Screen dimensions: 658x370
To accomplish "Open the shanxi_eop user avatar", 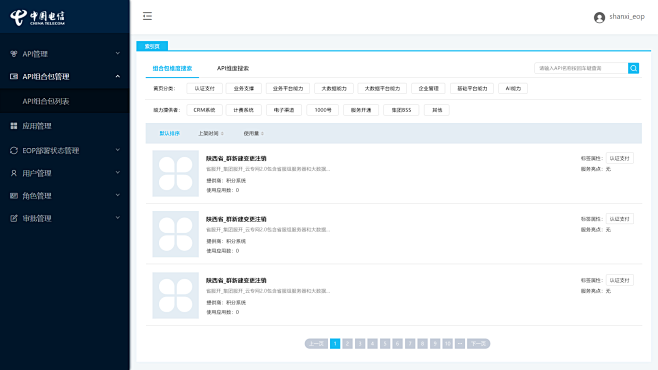I will pyautogui.click(x=599, y=17).
